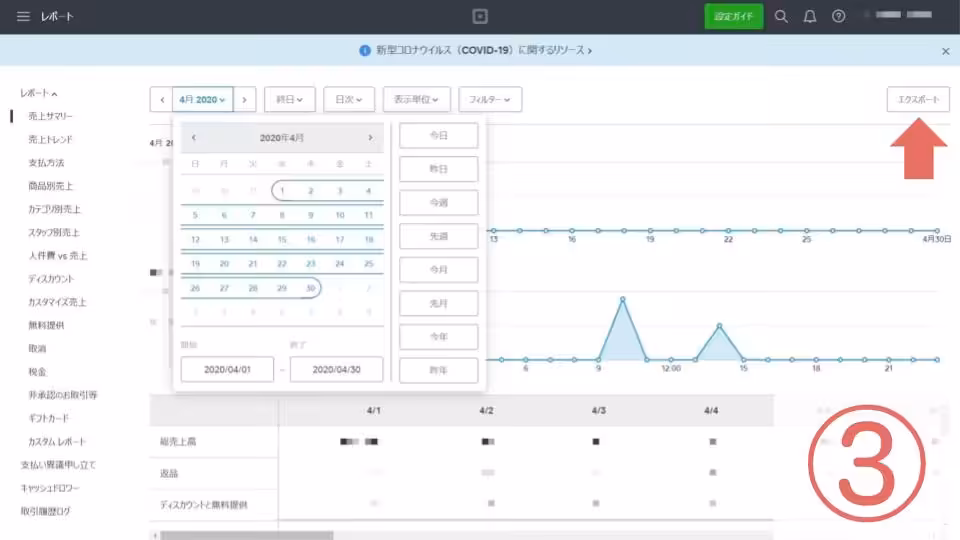This screenshot has height=540, width=960.
Task: Open 商品別売上 report in sidebar
Action: point(50,186)
